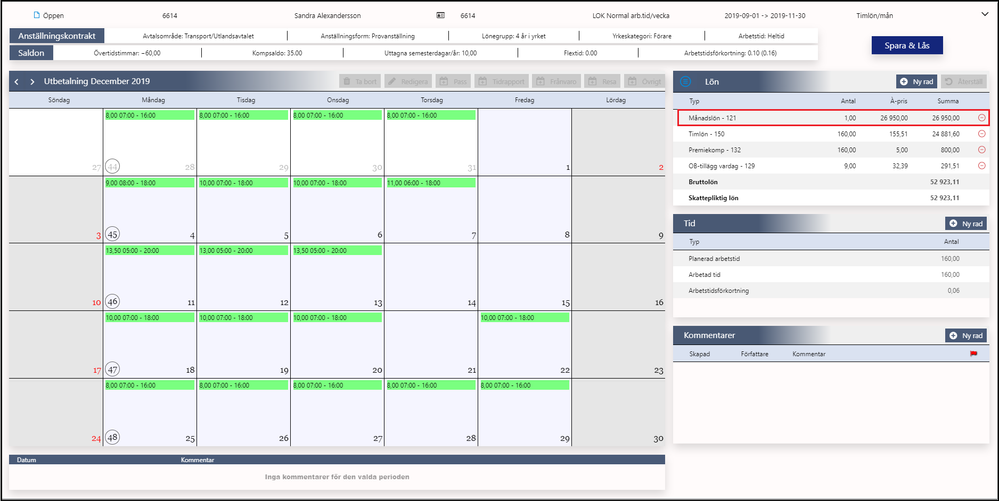Screen dimensions: 999x501
Task: Click the Författare column header
Action: 754,354
